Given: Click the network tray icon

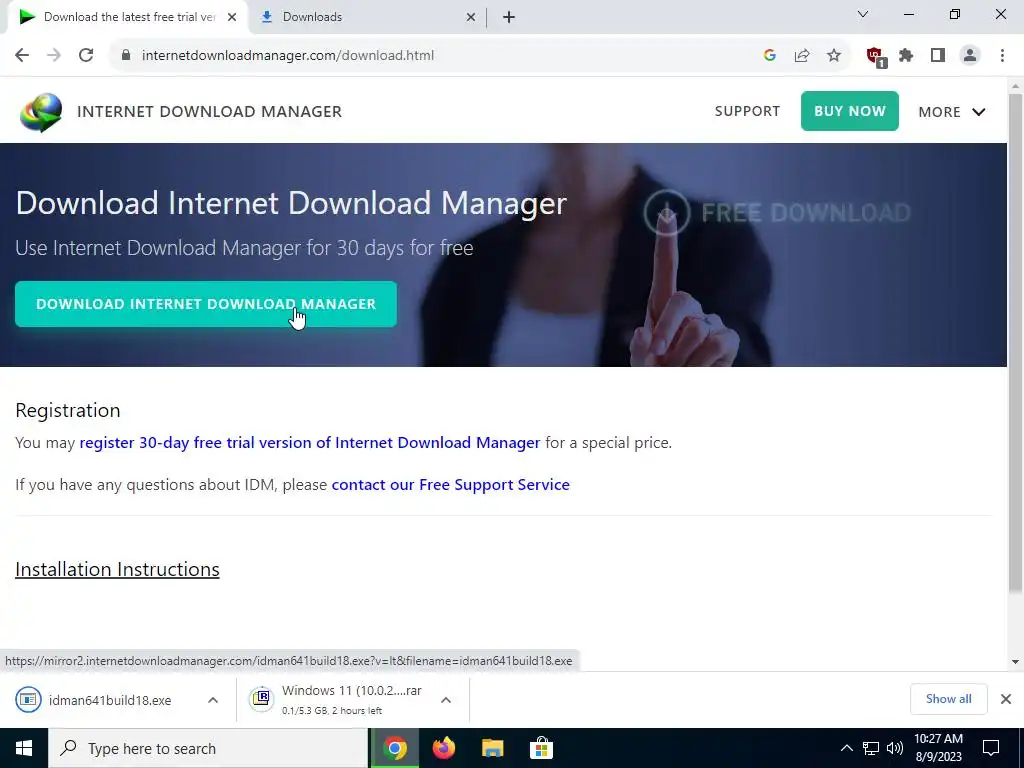Looking at the screenshot, I should 871,748.
